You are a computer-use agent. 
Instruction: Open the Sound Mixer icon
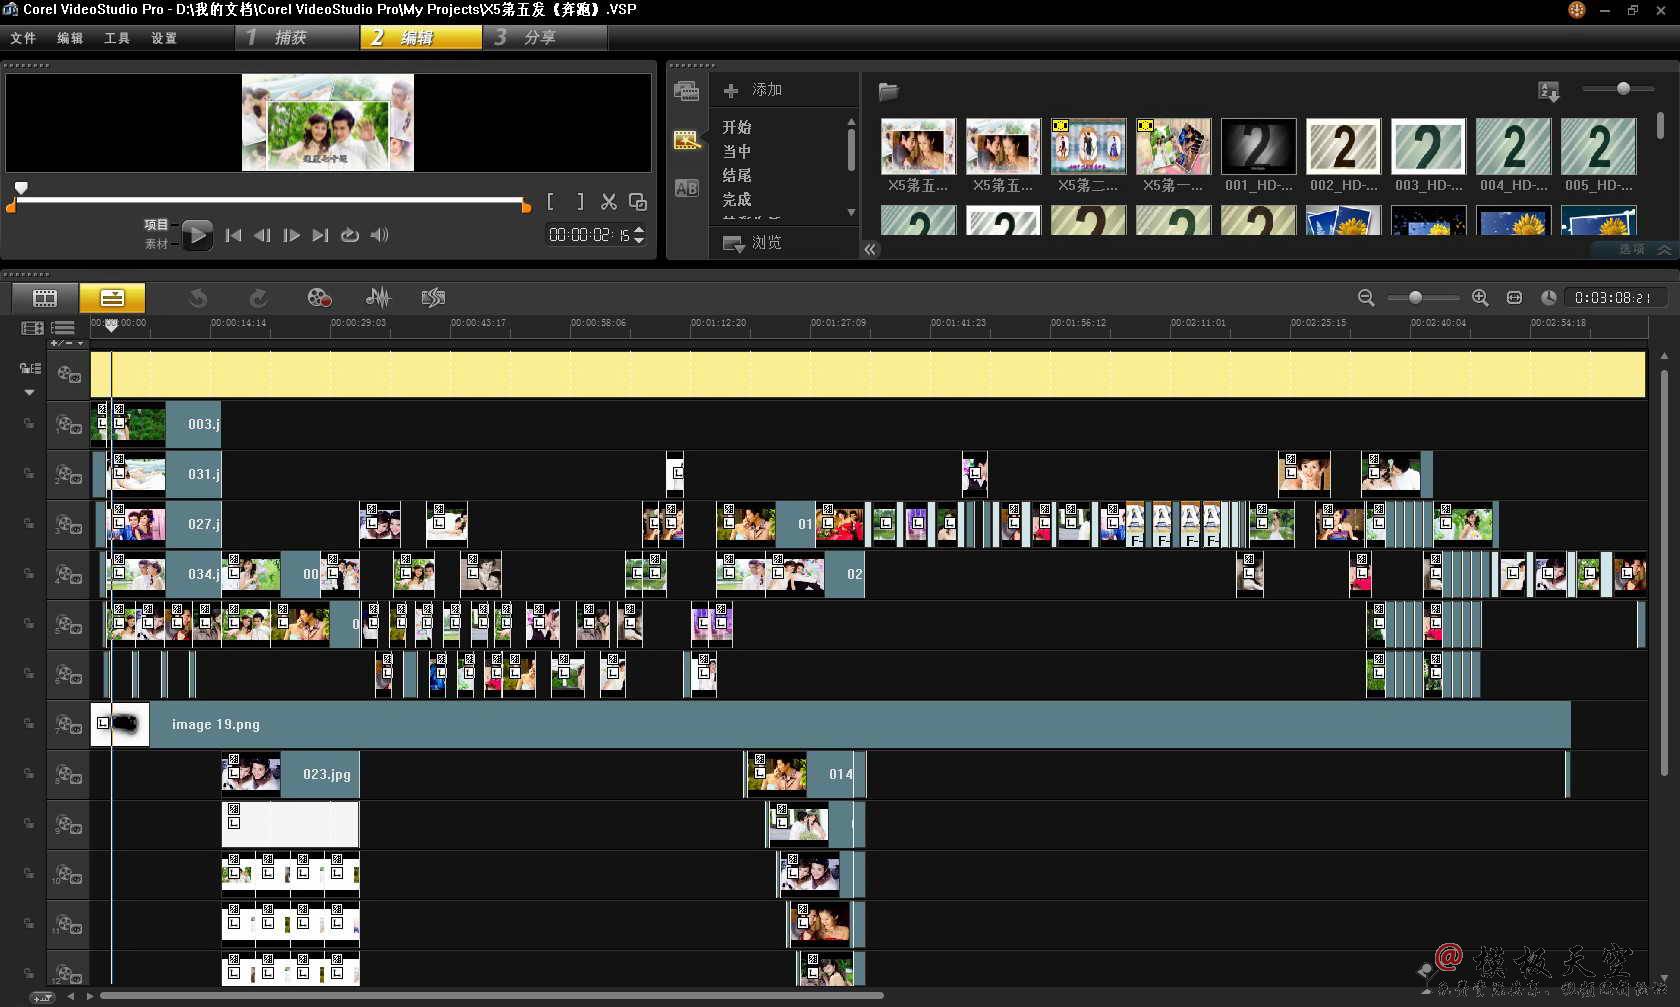pyautogui.click(x=378, y=298)
